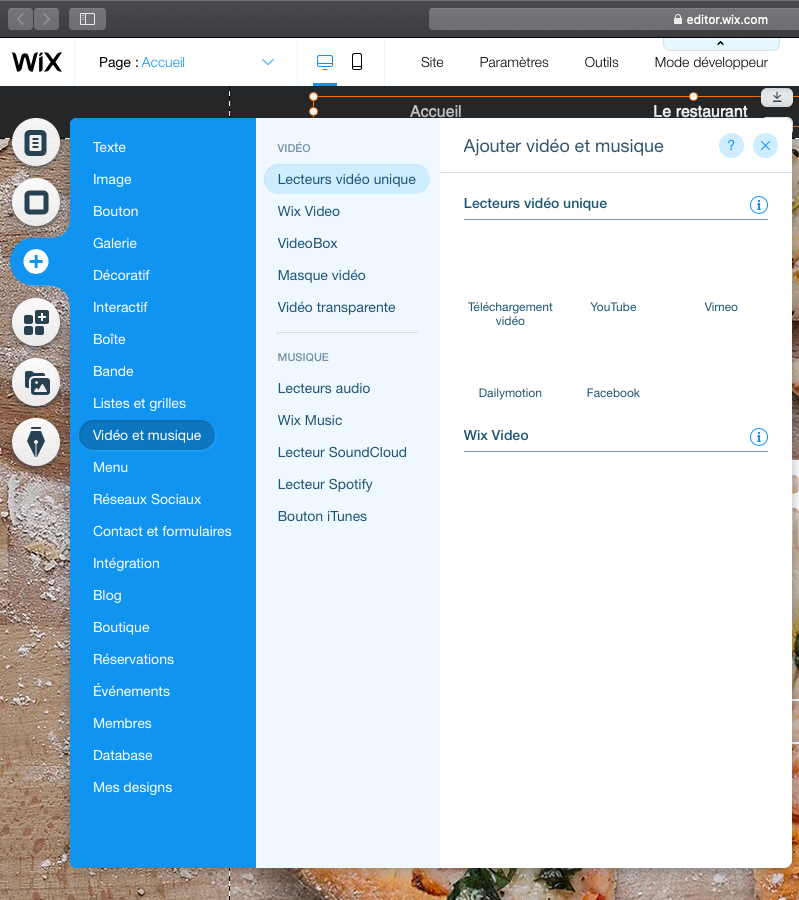
Task: Select Décoratif category
Action: [x=121, y=276]
